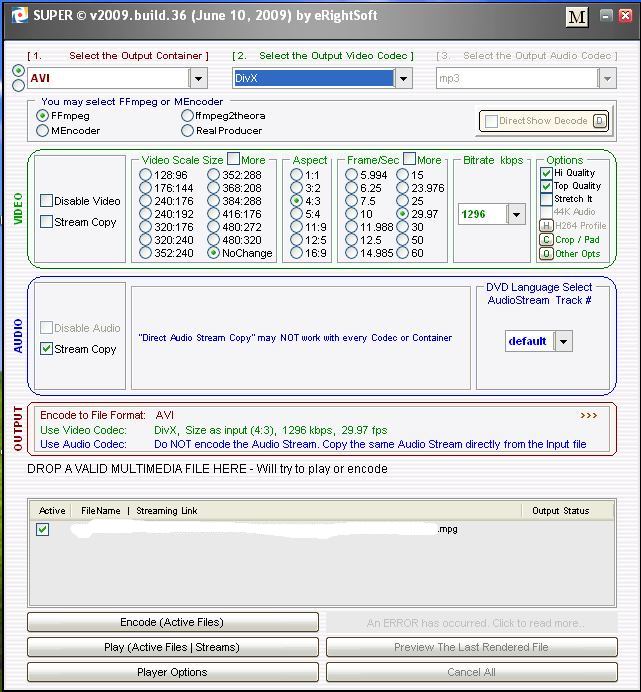
Task: Select 25 frames per second
Action: [x=402, y=201]
